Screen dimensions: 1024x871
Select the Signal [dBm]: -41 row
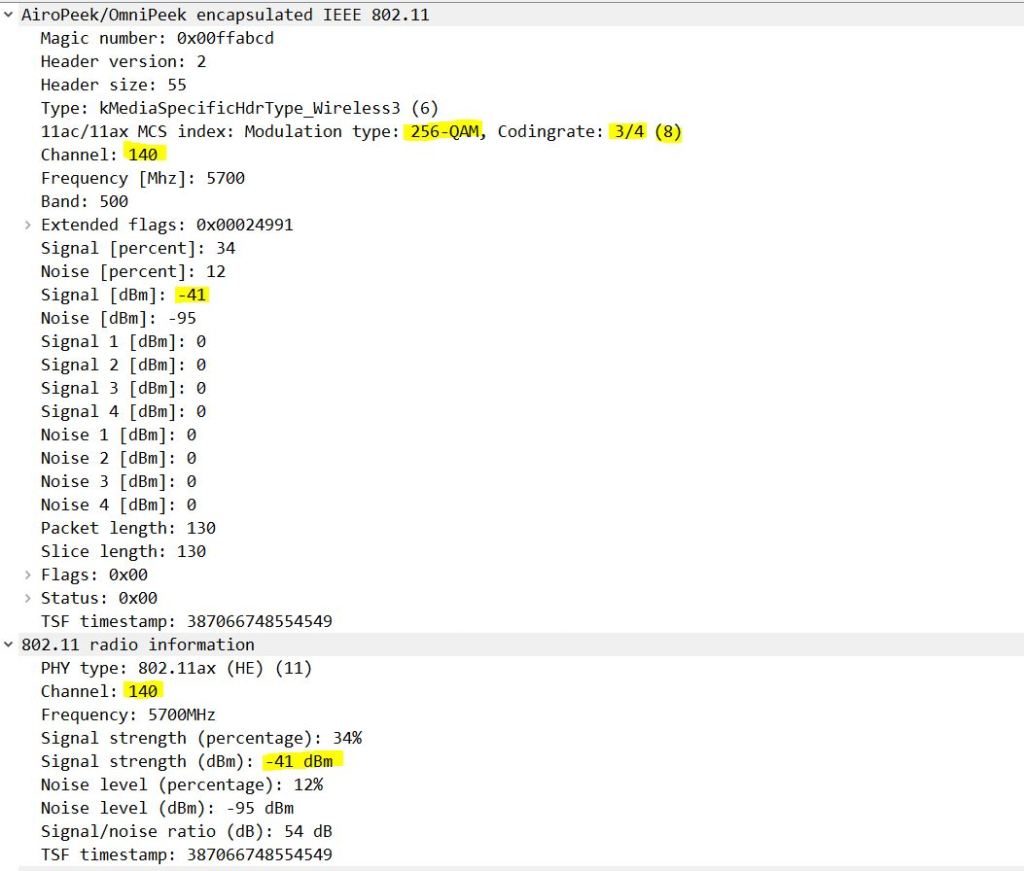pyautogui.click(x=125, y=295)
